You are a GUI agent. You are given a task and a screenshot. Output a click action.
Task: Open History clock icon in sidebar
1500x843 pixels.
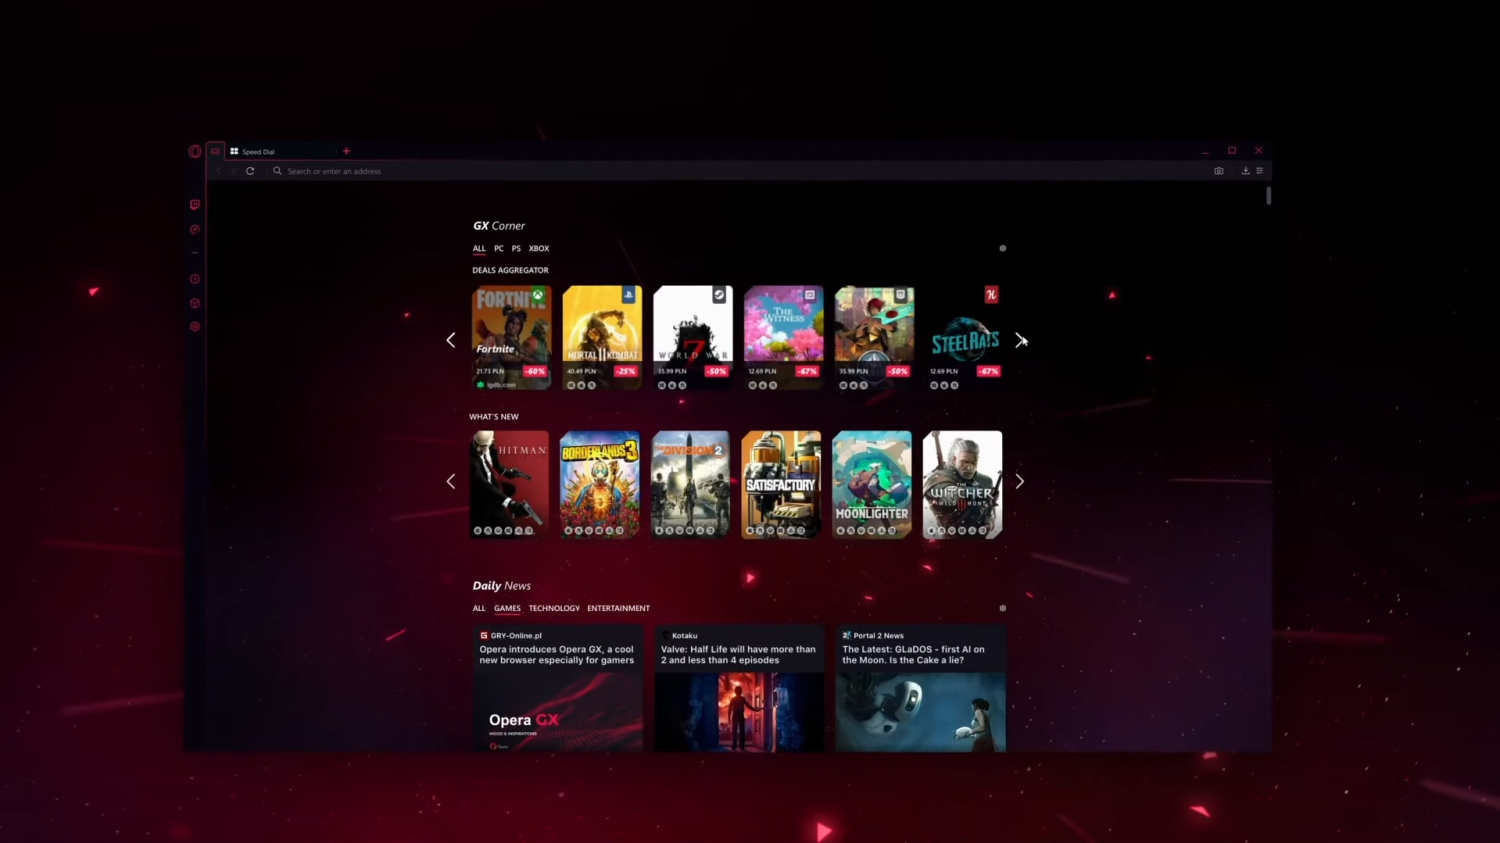pyautogui.click(x=195, y=279)
